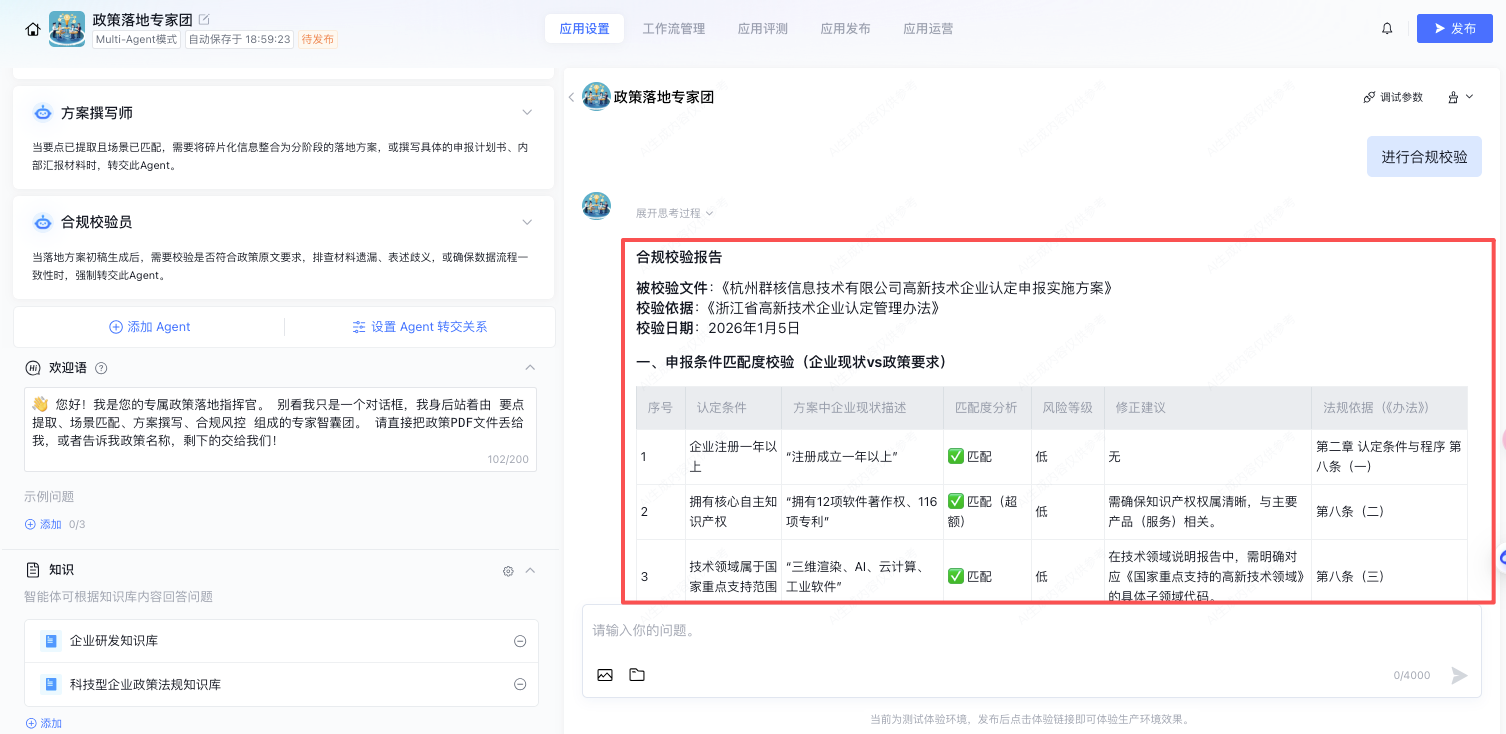This screenshot has width=1506, height=734.
Task: Click the folder upload icon in chat input
Action: [637, 675]
